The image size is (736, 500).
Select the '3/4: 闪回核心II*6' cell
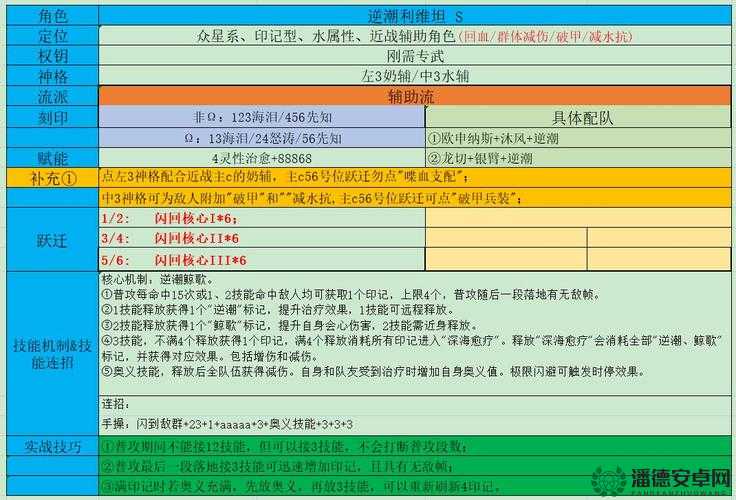(x=262, y=238)
